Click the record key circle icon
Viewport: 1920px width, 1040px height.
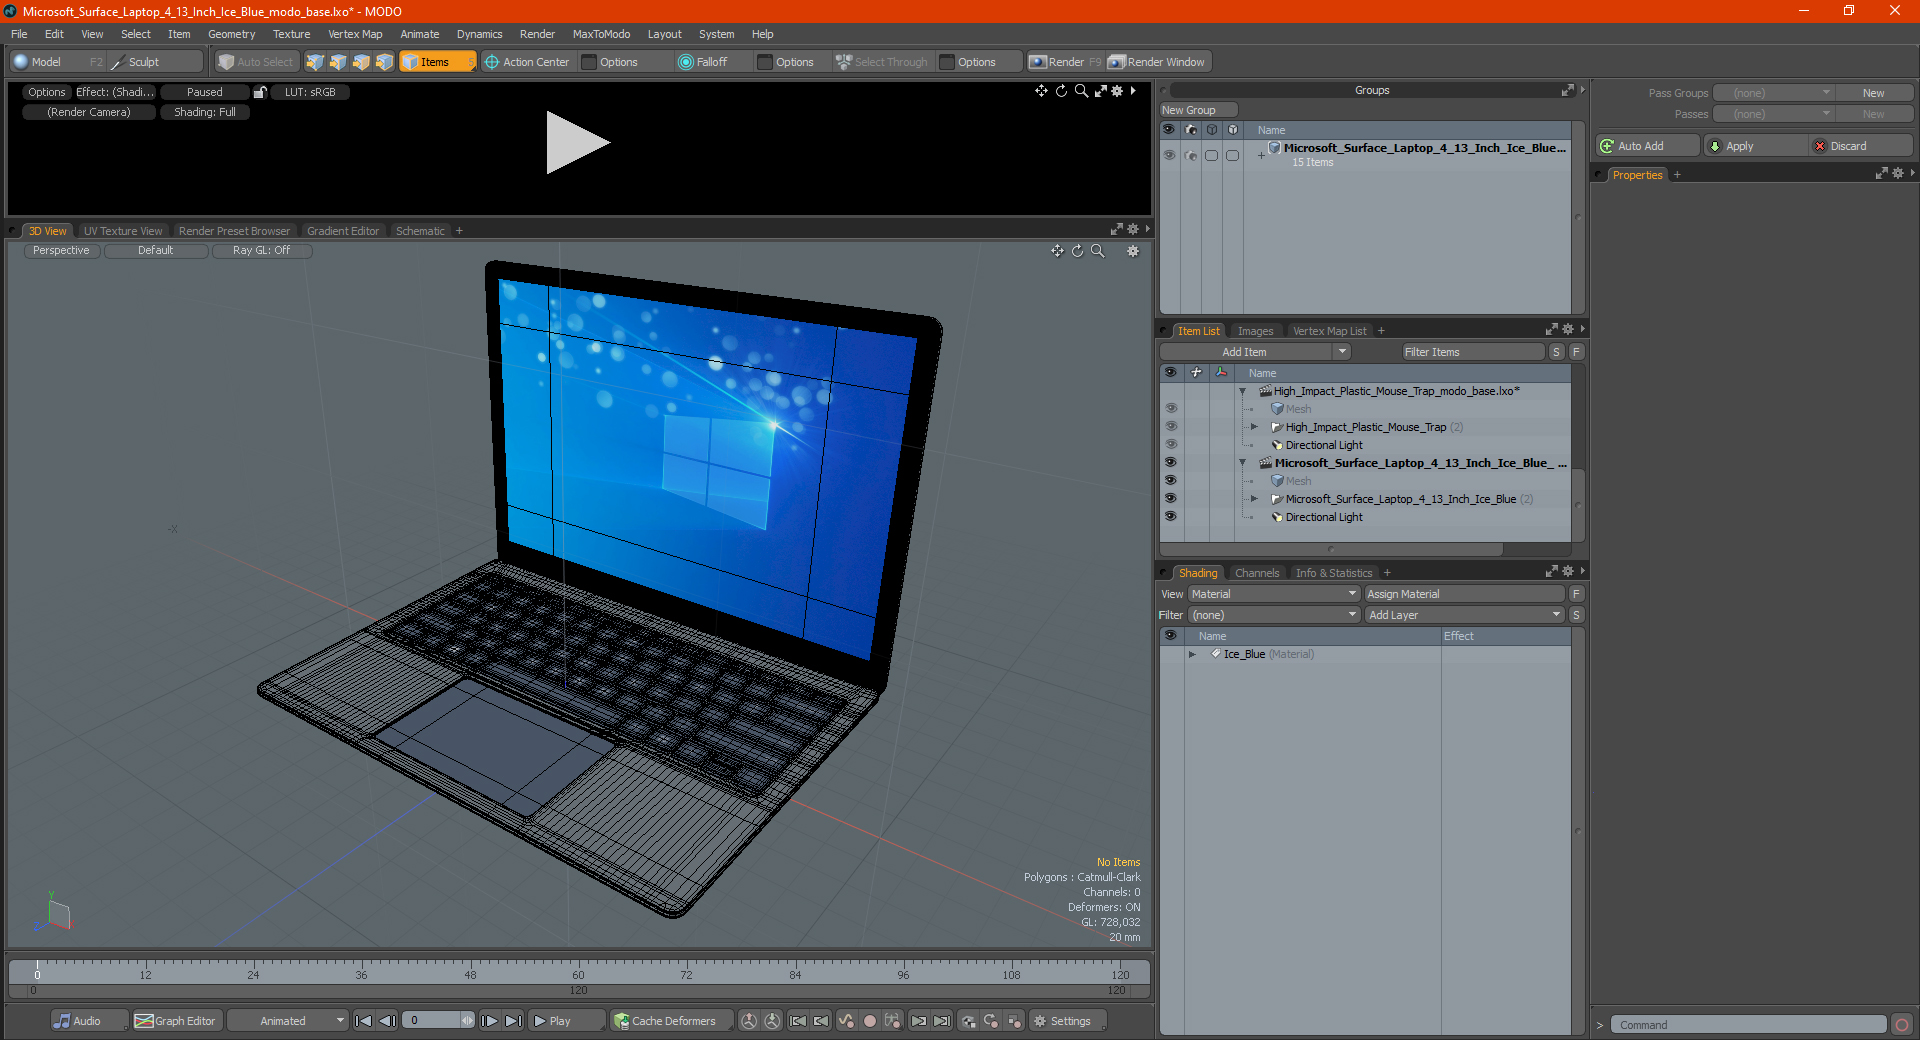pos(870,1021)
